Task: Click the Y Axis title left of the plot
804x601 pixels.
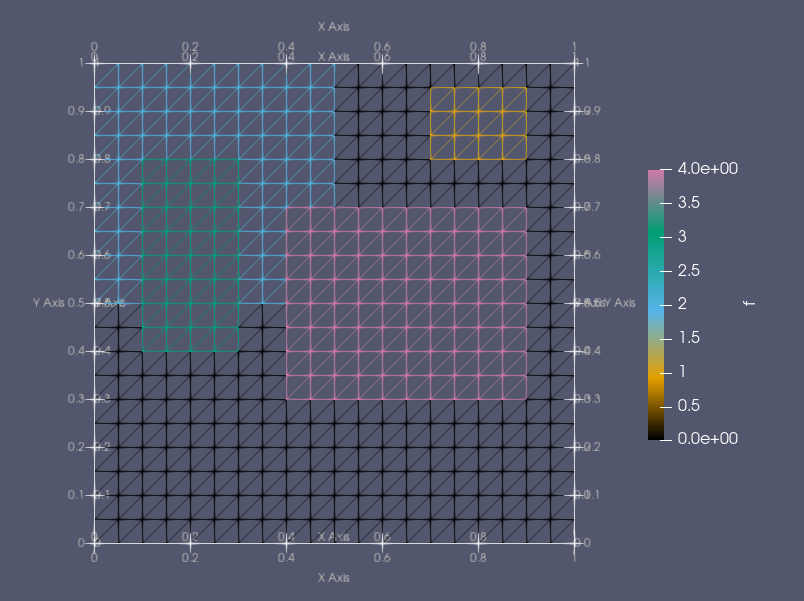Action: coord(49,303)
